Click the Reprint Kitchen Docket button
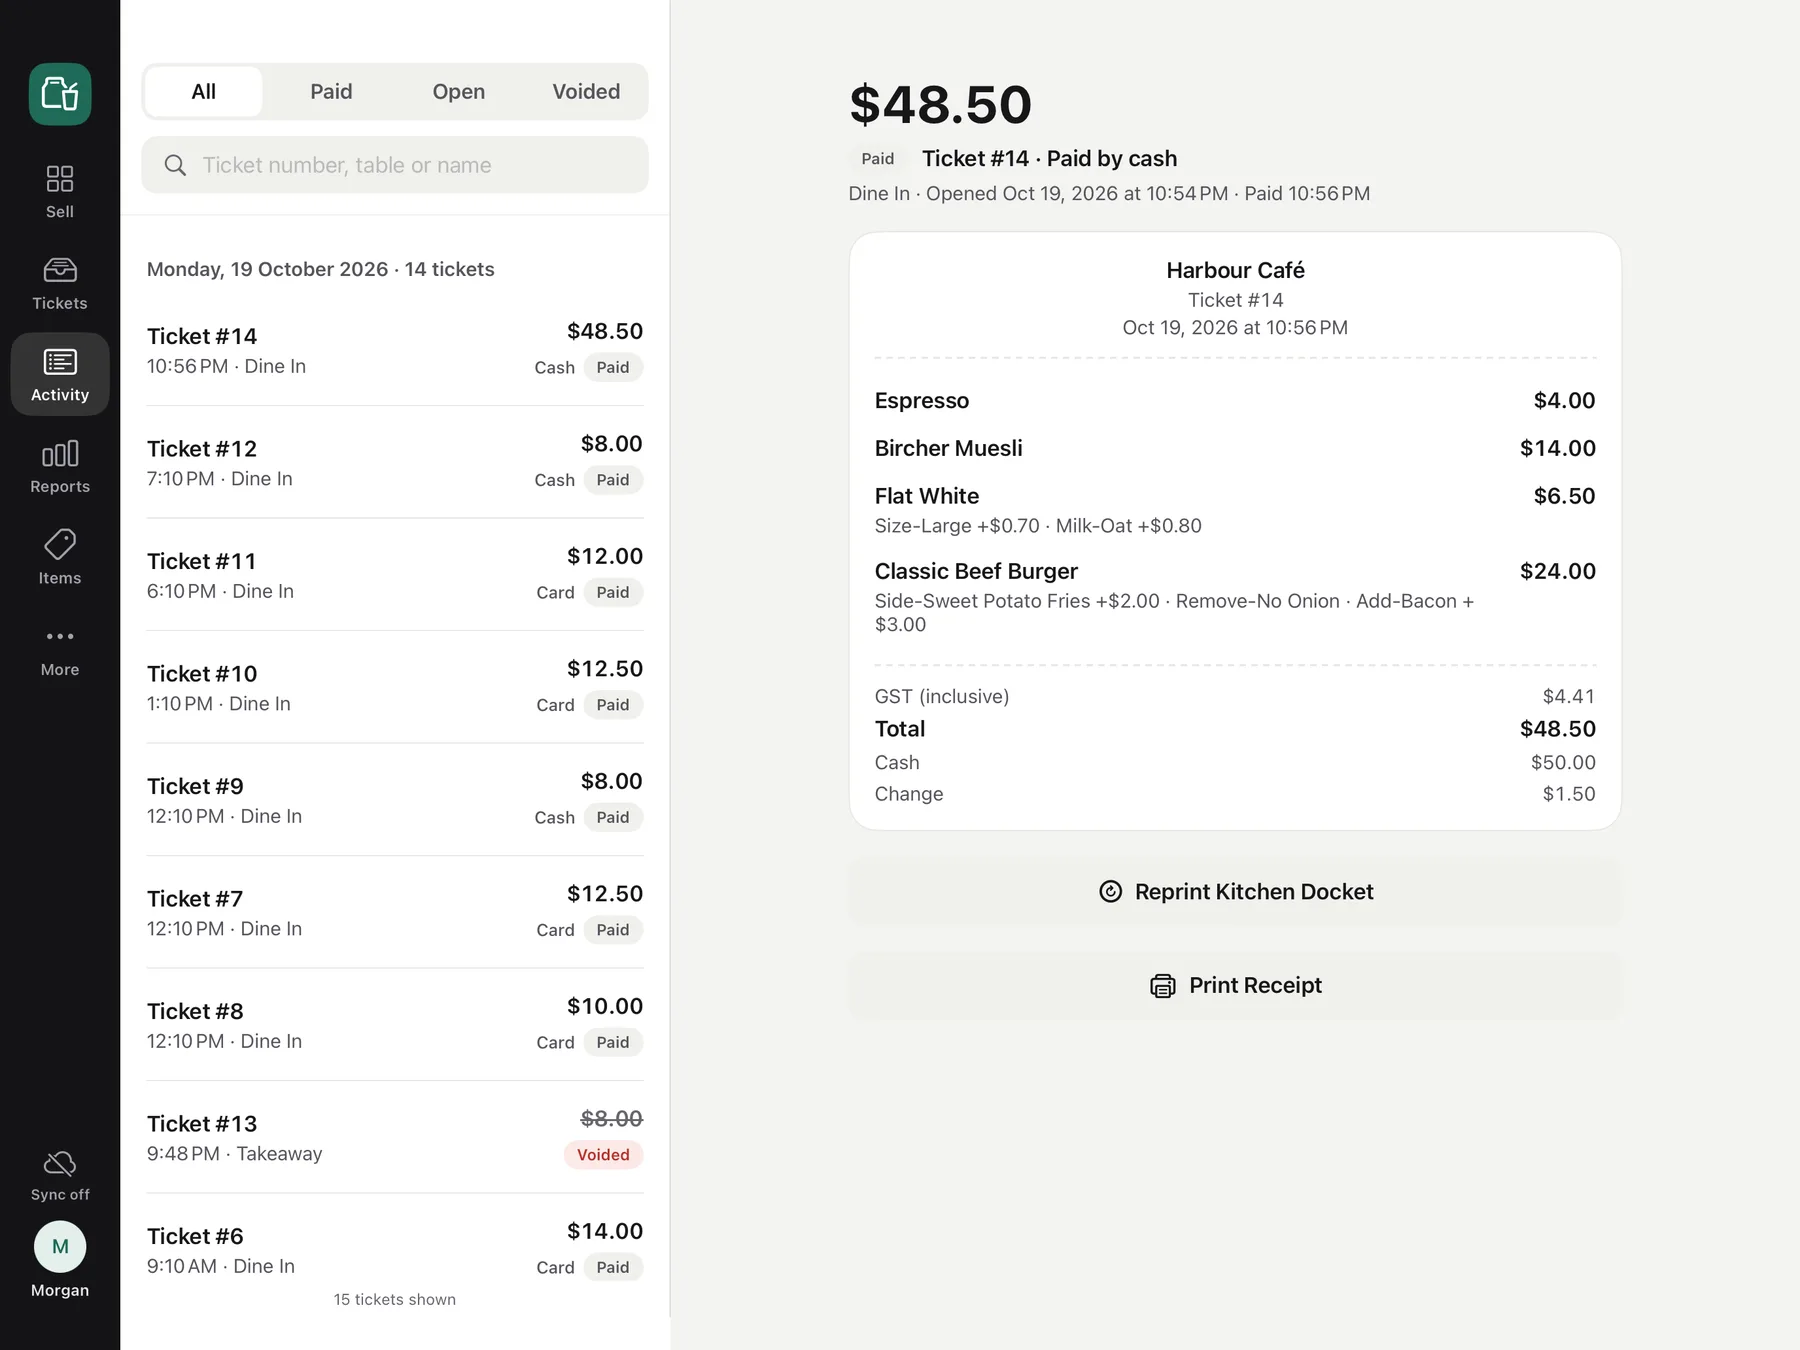 tap(1235, 892)
